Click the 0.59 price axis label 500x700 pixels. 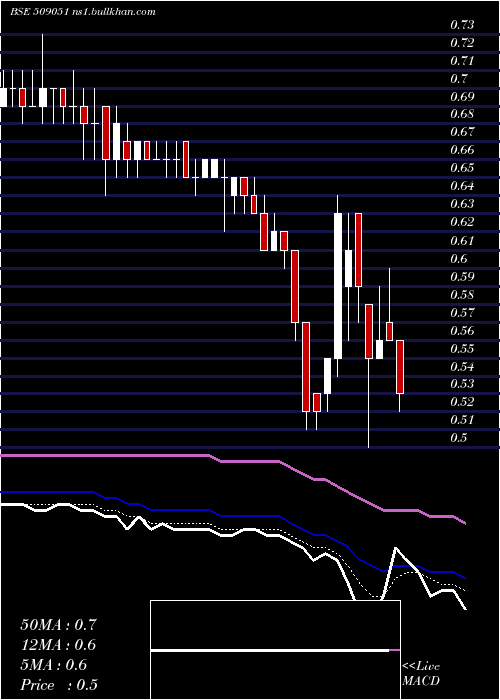click(x=462, y=276)
